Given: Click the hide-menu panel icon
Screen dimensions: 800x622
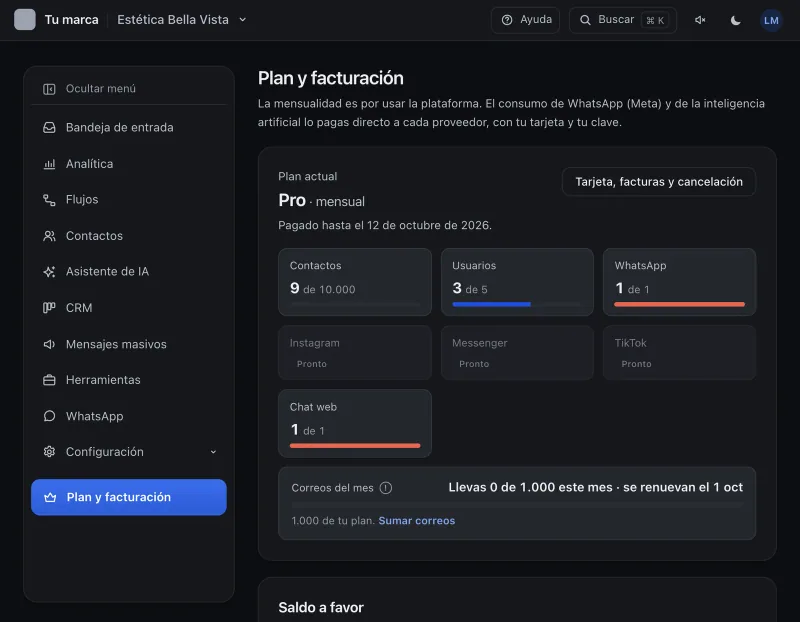Looking at the screenshot, I should click(49, 89).
